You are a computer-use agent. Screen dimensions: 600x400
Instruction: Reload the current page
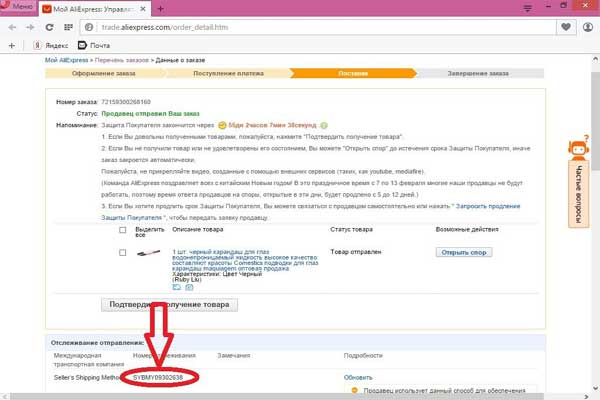[x=49, y=27]
